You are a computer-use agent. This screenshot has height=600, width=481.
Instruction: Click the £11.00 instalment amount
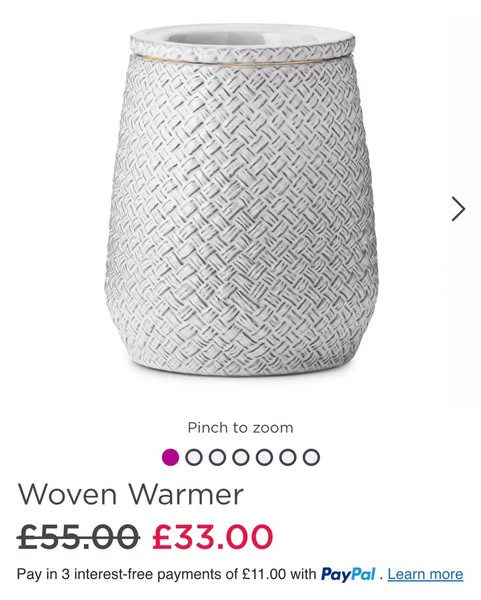click(x=264, y=574)
